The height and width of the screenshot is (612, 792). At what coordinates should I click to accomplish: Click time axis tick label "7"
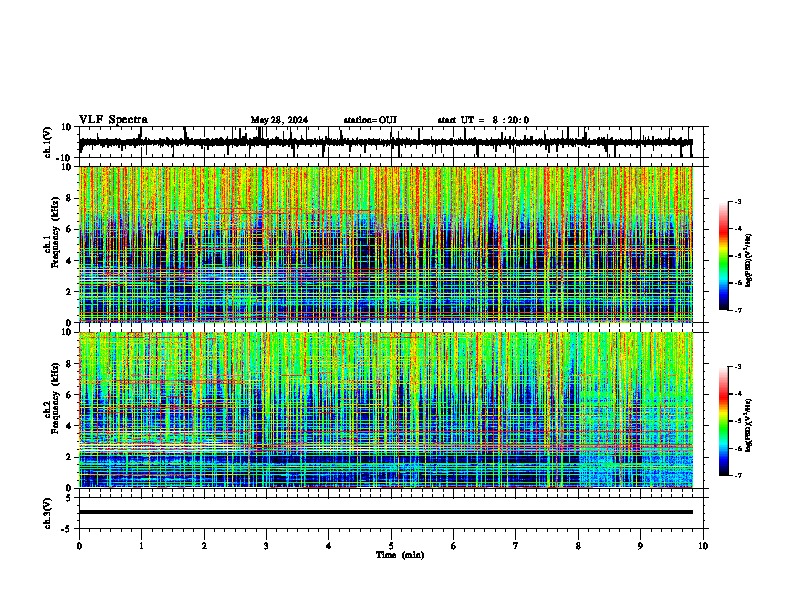pyautogui.click(x=516, y=546)
